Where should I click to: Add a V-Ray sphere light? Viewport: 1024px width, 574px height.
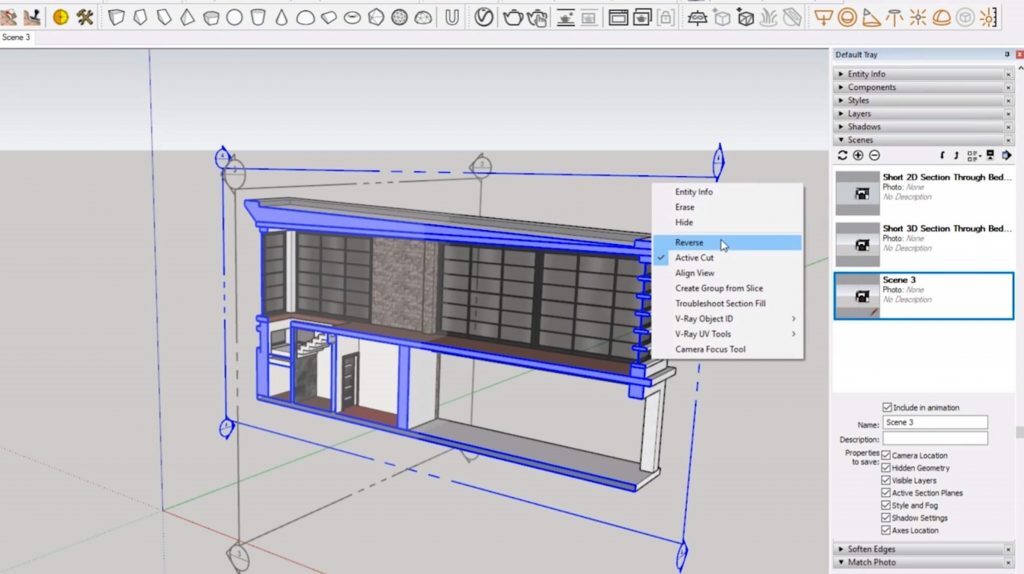coord(847,17)
